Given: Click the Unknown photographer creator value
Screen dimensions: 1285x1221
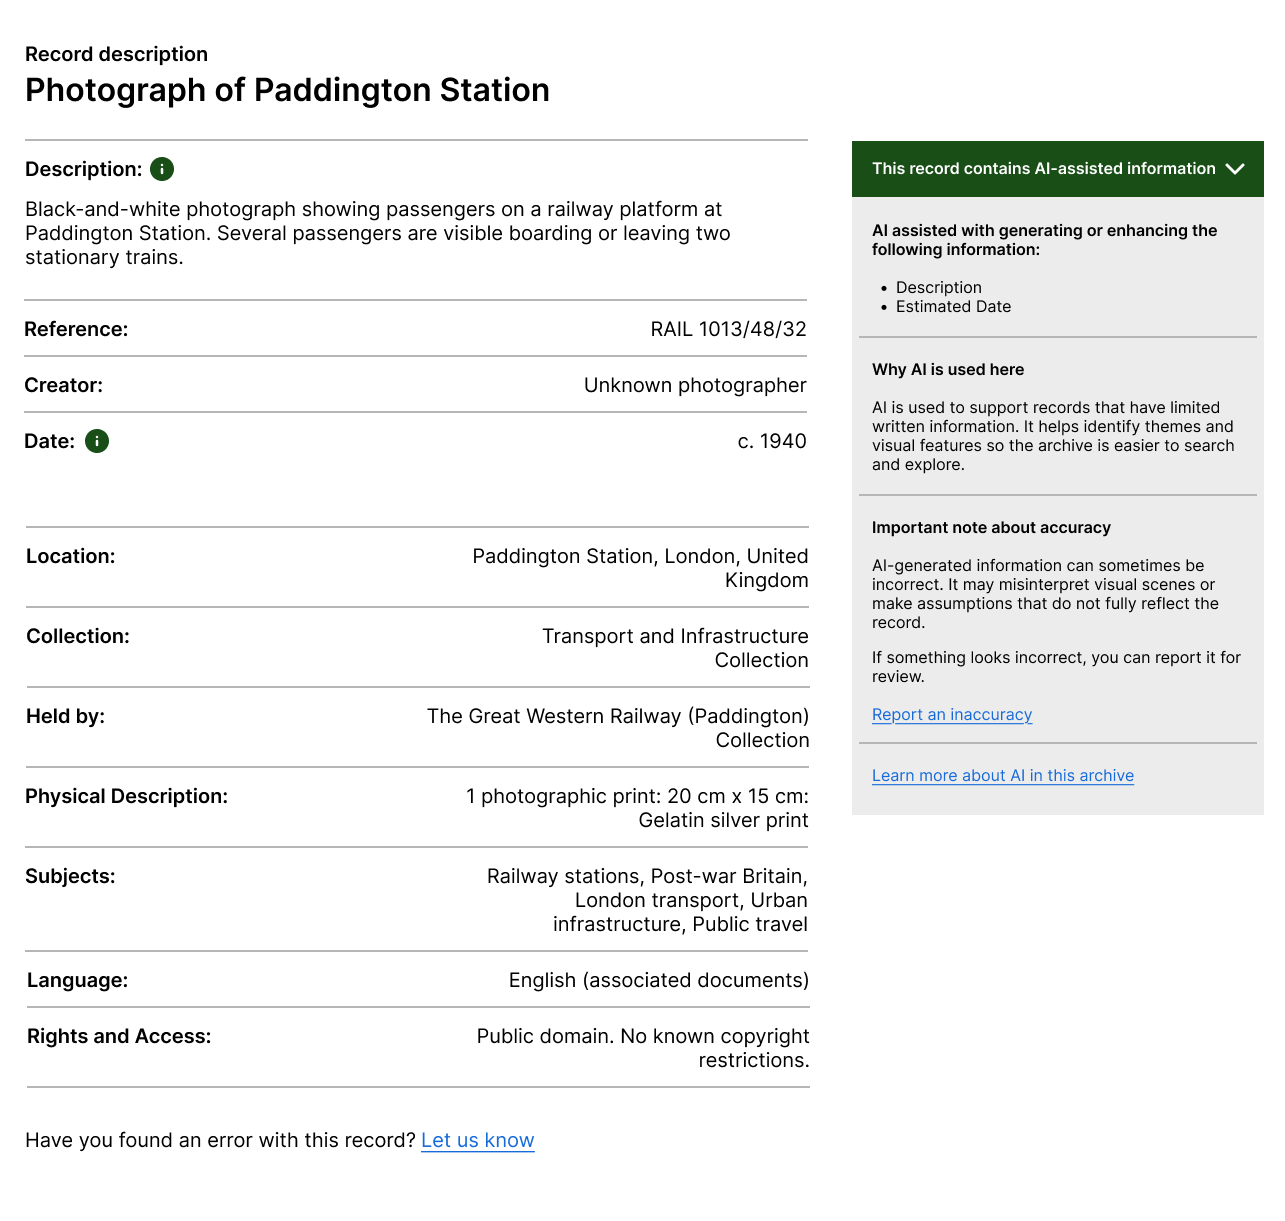Looking at the screenshot, I should (695, 385).
